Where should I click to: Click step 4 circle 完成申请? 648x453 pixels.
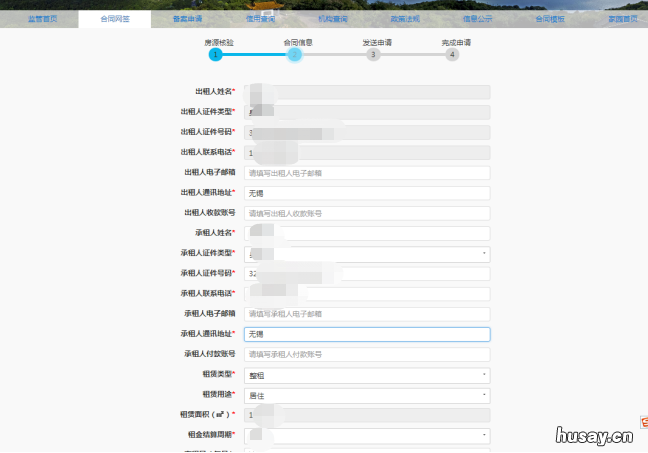point(452,55)
